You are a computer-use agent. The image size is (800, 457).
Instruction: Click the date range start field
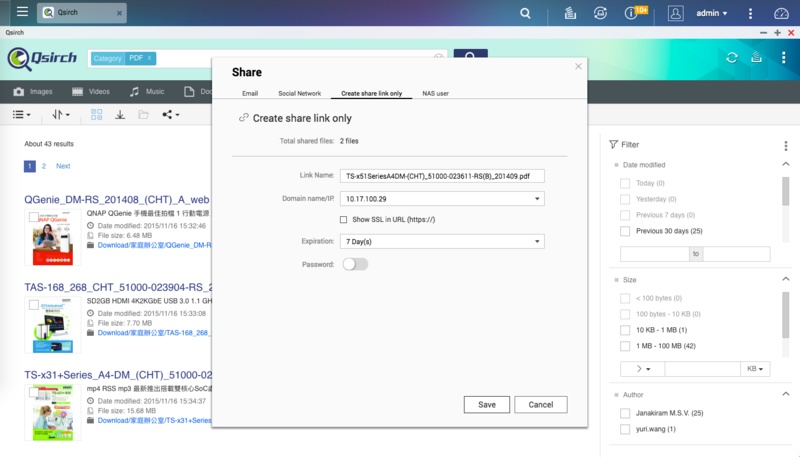point(655,254)
